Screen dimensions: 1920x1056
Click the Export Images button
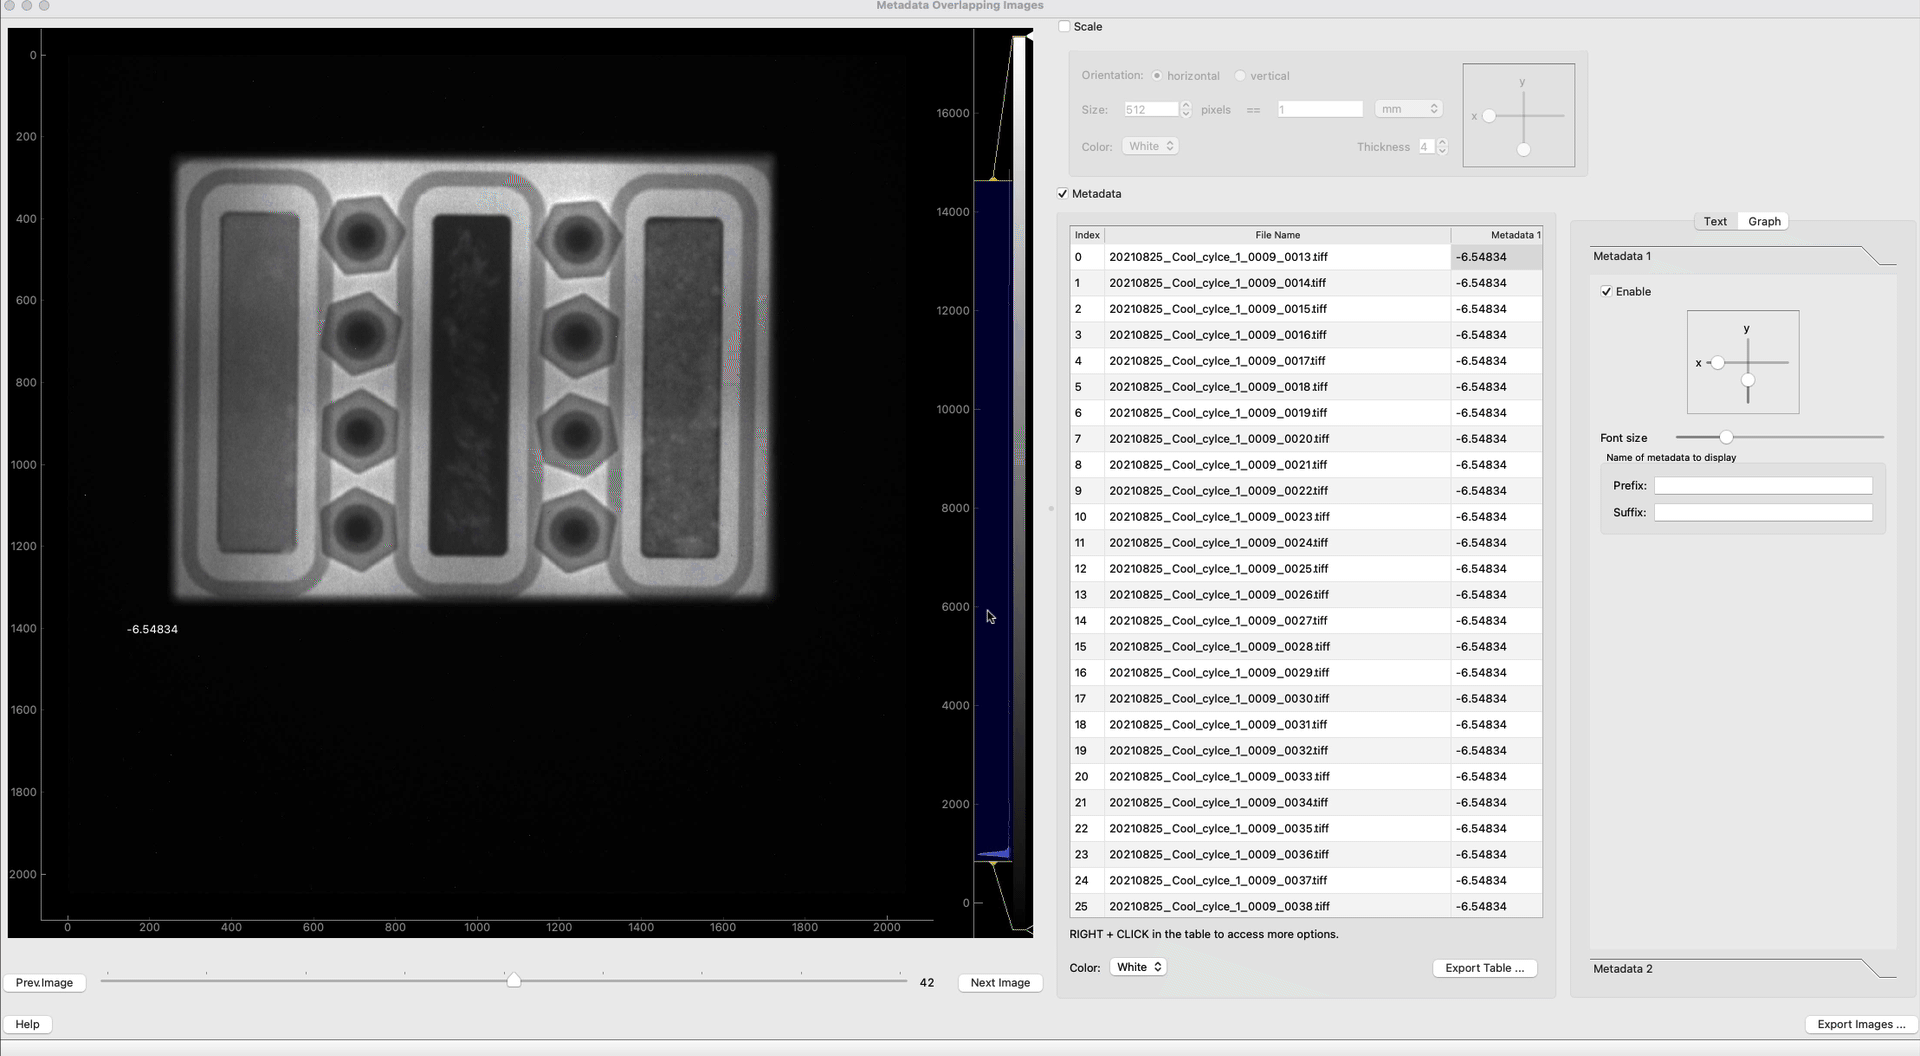point(1861,1024)
